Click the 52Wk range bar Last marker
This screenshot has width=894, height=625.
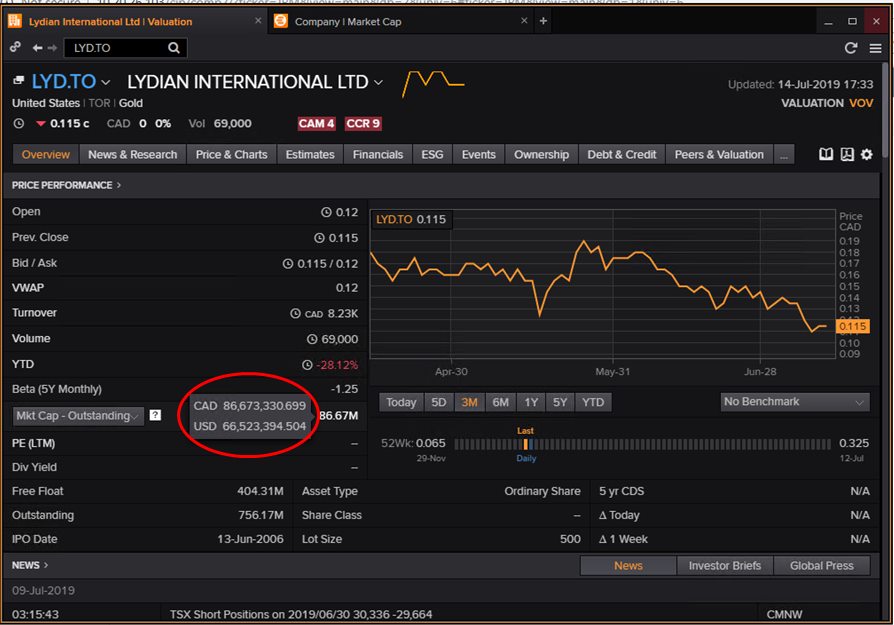click(x=526, y=443)
